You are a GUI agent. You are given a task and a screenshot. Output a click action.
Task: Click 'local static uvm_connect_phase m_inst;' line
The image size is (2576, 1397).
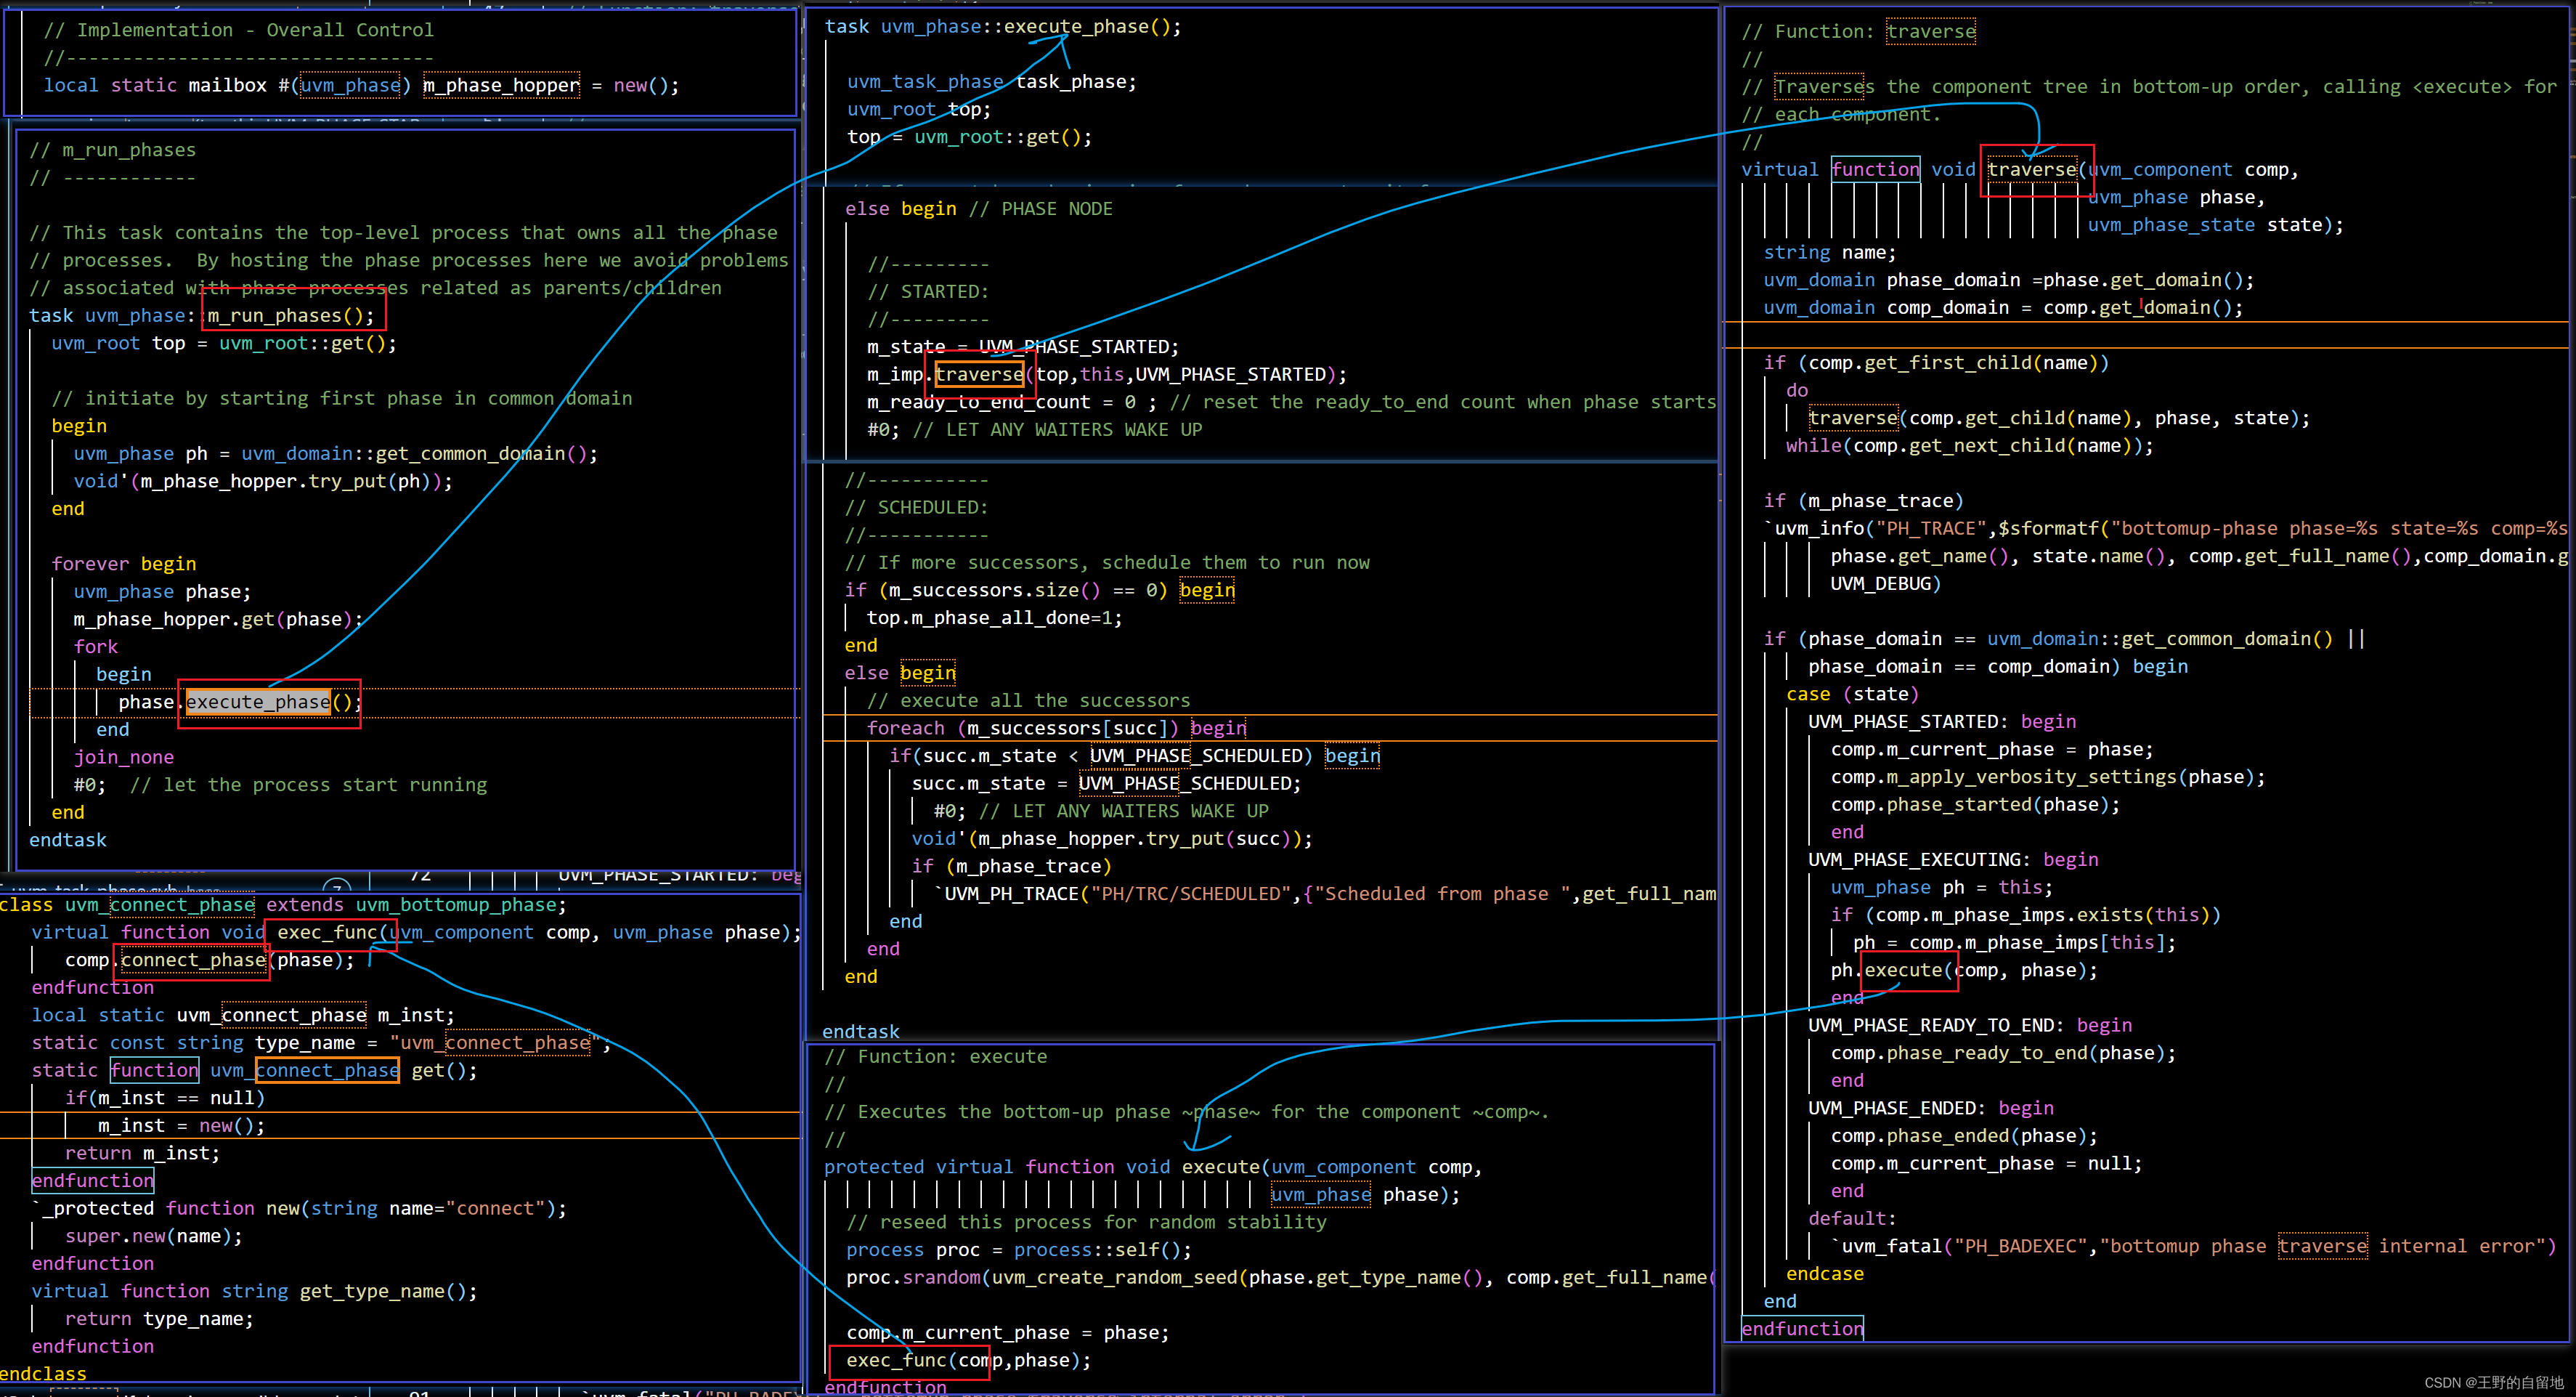click(243, 1015)
